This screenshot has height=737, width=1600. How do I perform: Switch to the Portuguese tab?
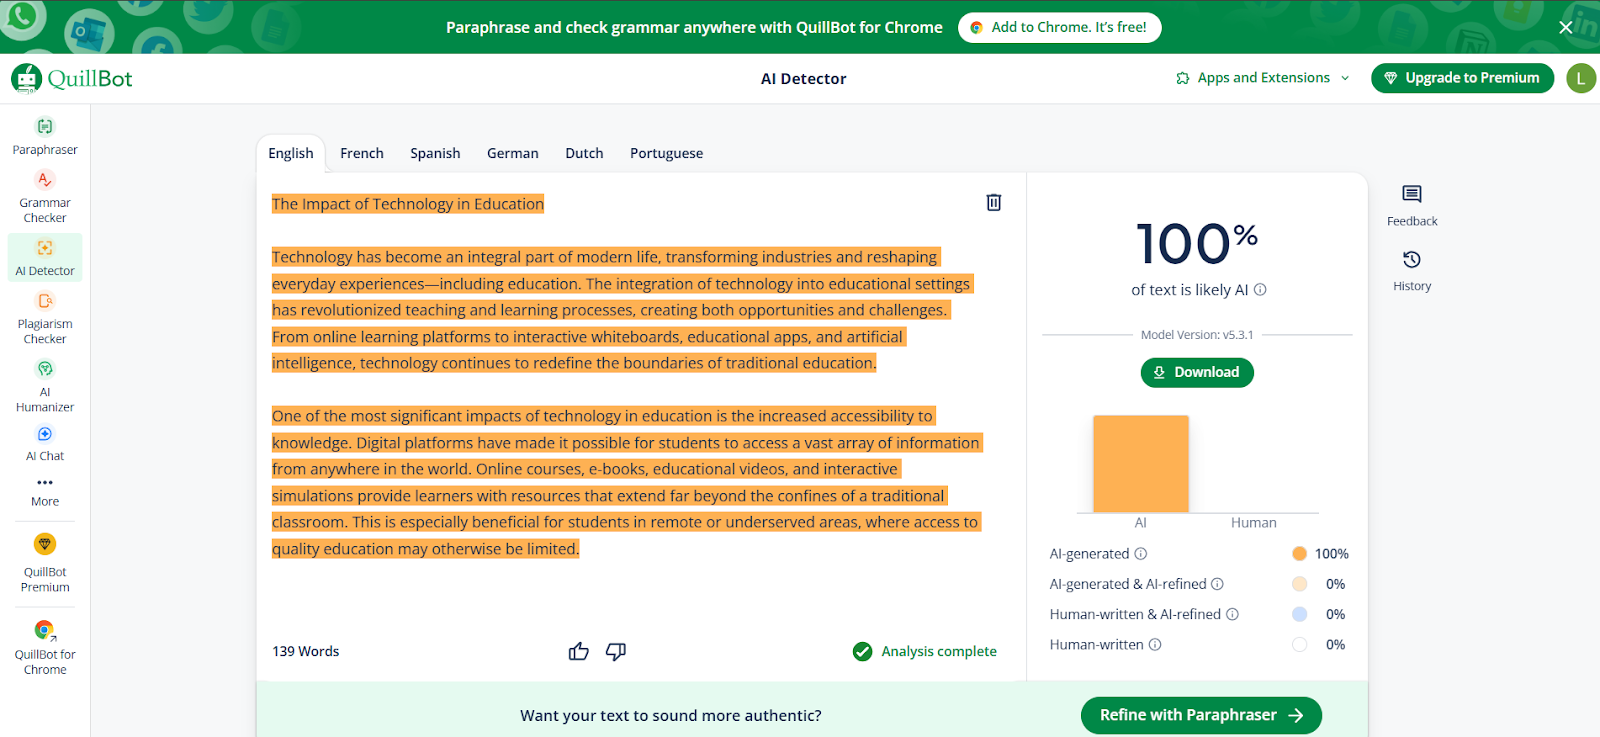666,153
